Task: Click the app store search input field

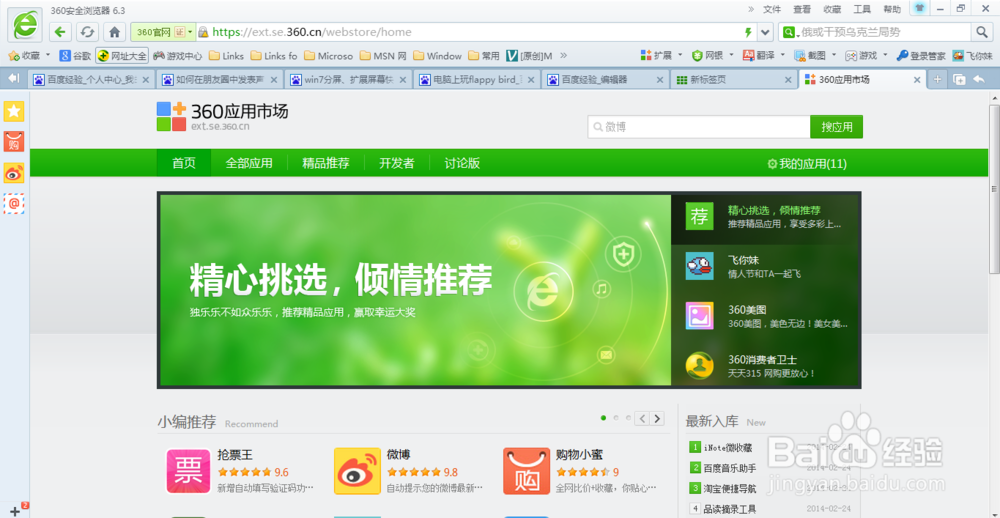Action: click(699, 127)
